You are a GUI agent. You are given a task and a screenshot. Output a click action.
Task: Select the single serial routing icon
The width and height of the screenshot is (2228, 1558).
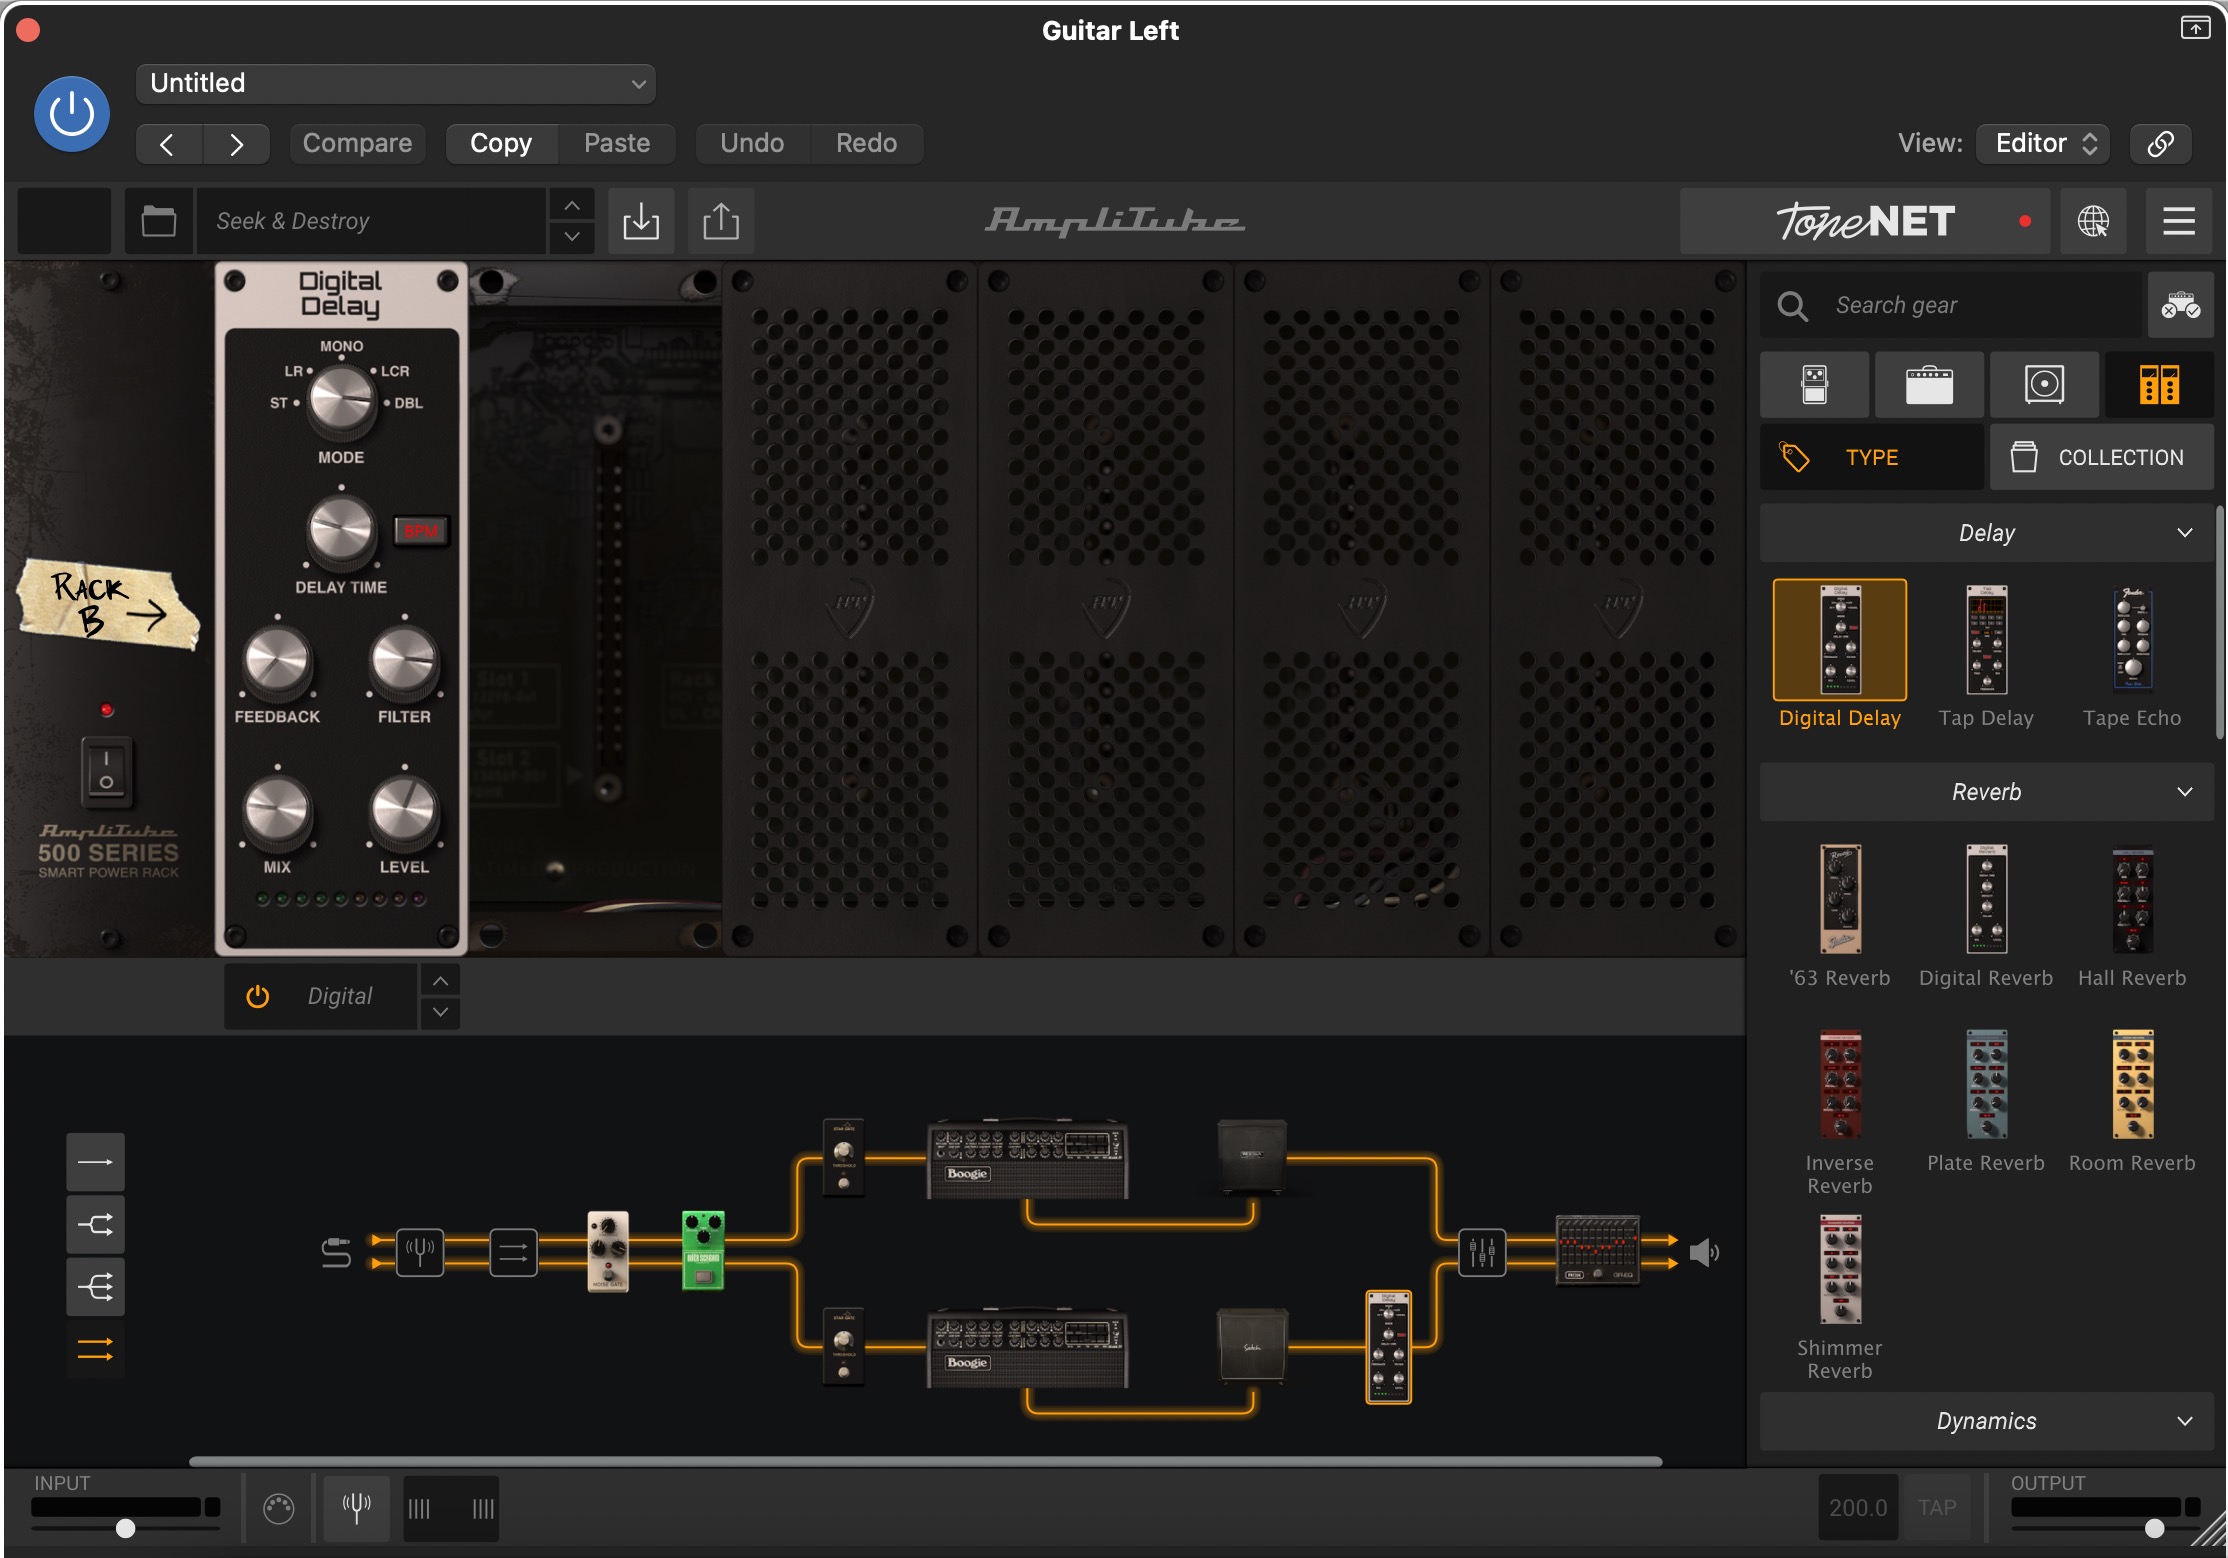(95, 1162)
